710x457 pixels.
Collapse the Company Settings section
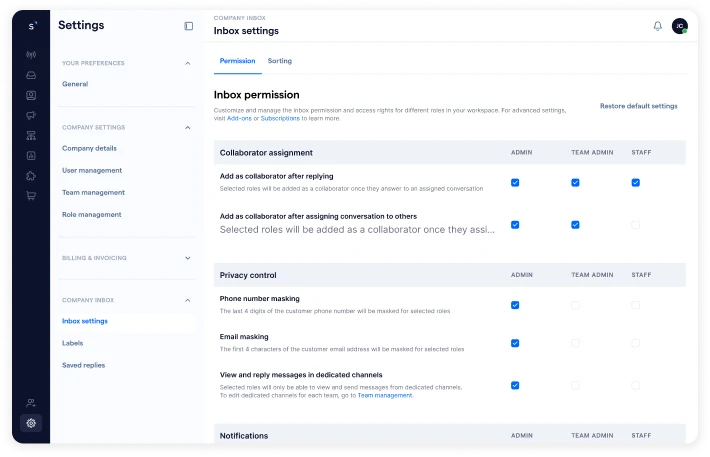point(187,127)
